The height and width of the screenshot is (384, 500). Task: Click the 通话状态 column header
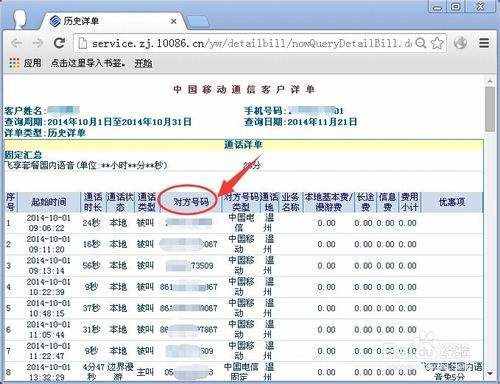click(120, 202)
